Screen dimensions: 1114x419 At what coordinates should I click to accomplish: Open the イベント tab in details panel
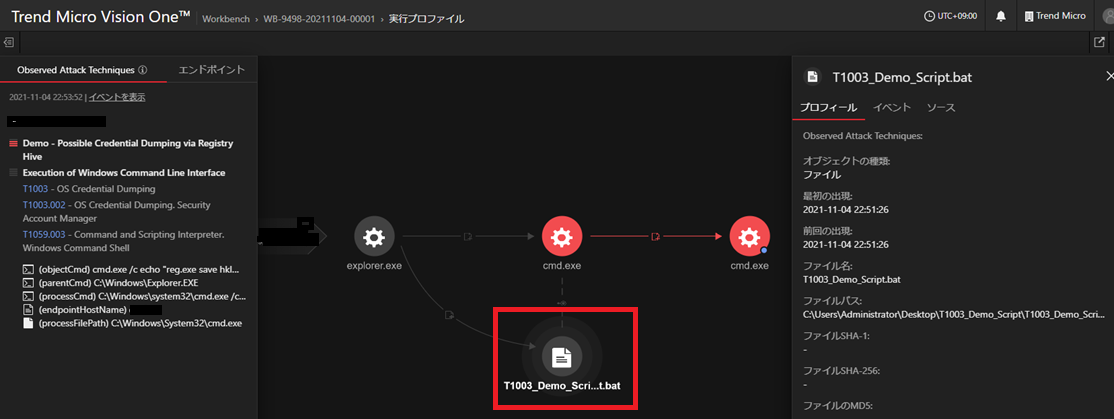coord(892,108)
